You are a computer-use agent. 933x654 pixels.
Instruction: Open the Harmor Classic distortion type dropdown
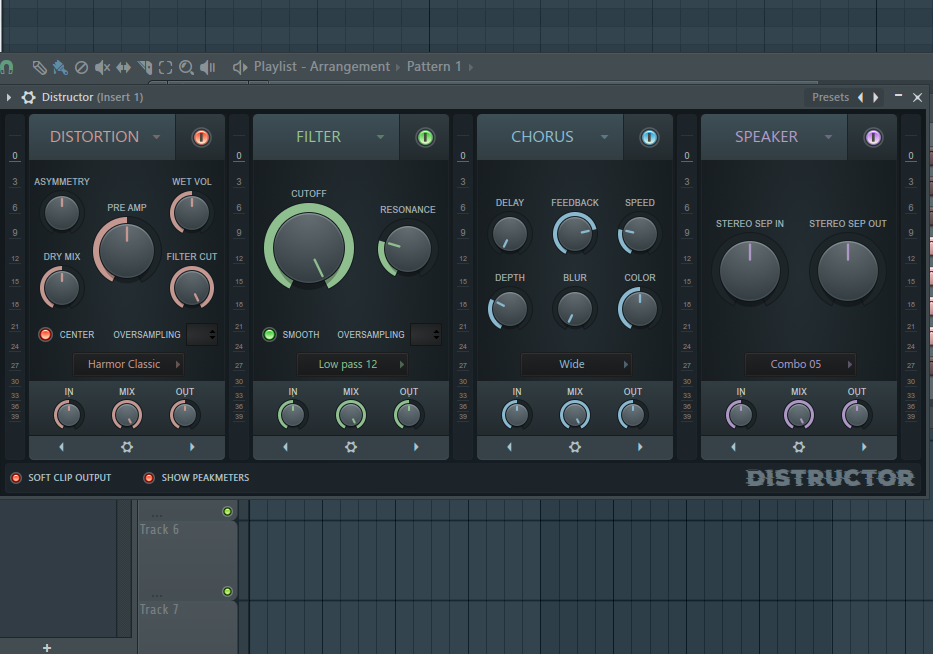click(128, 364)
